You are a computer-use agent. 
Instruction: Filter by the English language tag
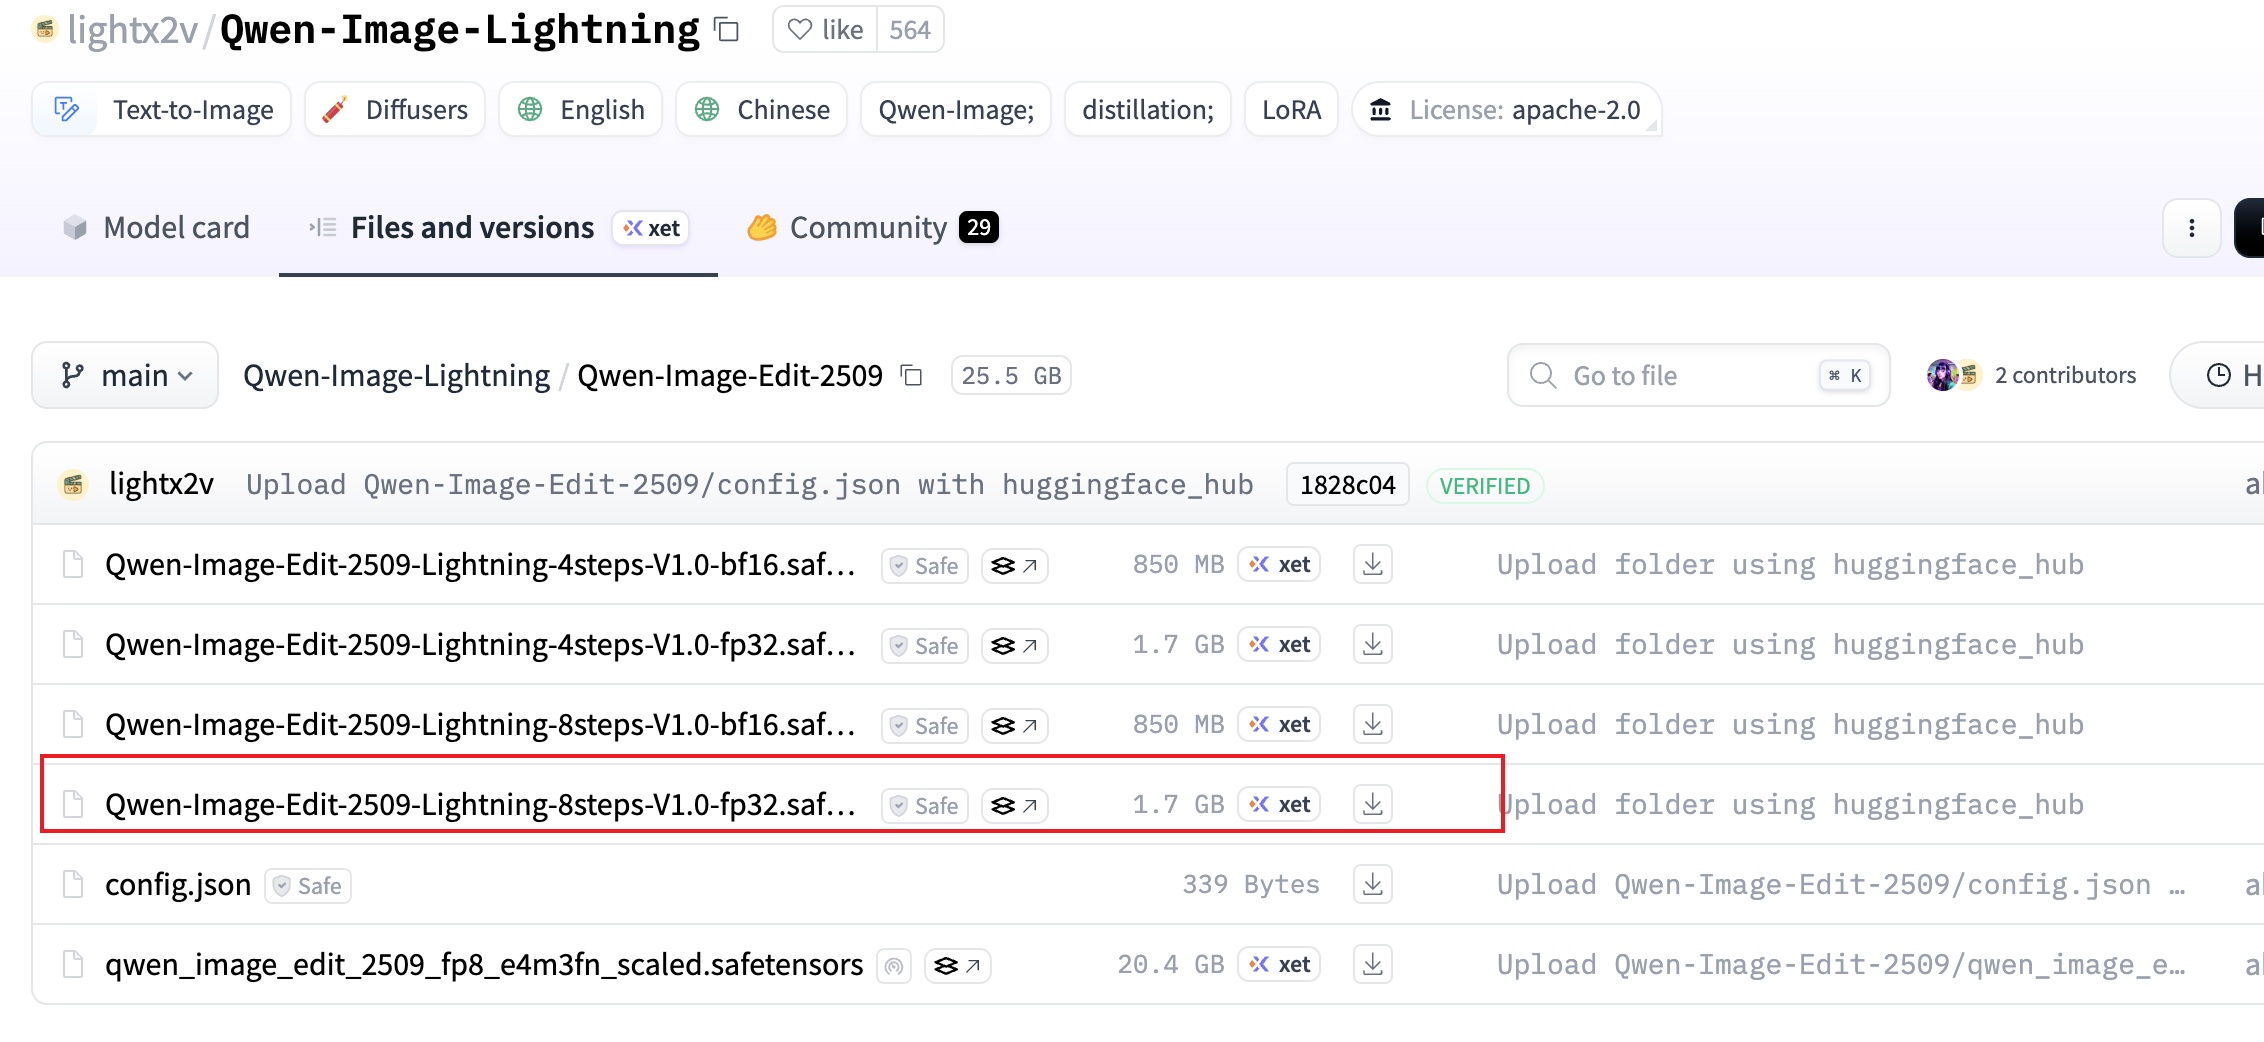581,109
